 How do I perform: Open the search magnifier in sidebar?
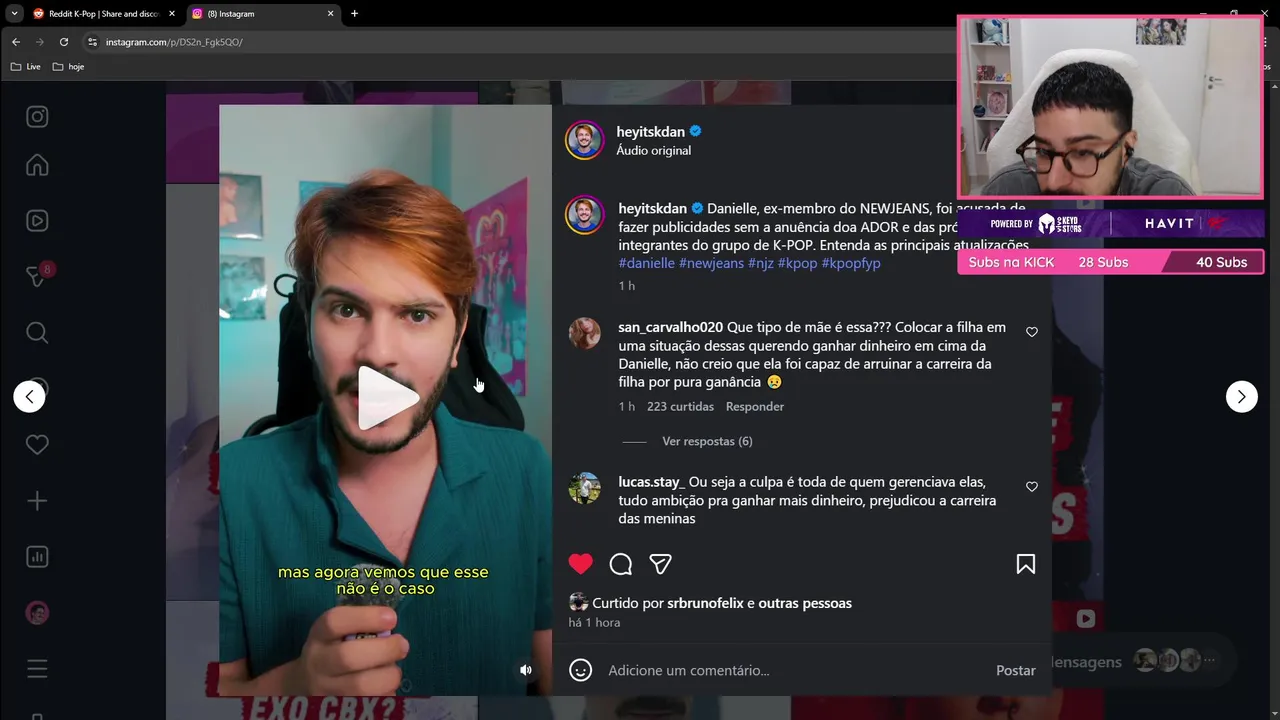coord(37,333)
